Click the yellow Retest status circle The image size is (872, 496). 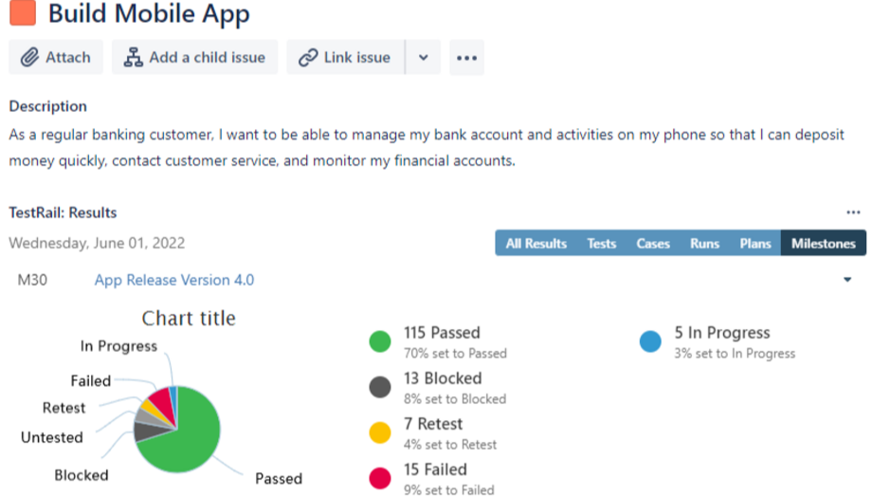tap(380, 433)
